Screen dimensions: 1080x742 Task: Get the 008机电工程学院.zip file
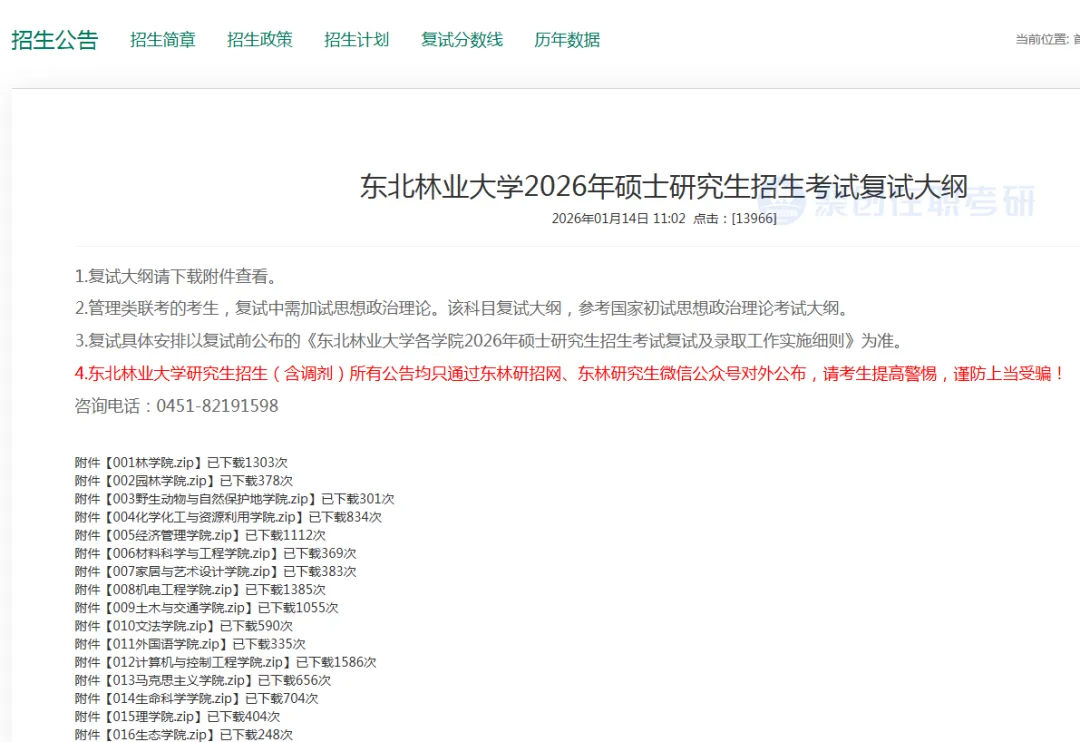click(x=172, y=589)
